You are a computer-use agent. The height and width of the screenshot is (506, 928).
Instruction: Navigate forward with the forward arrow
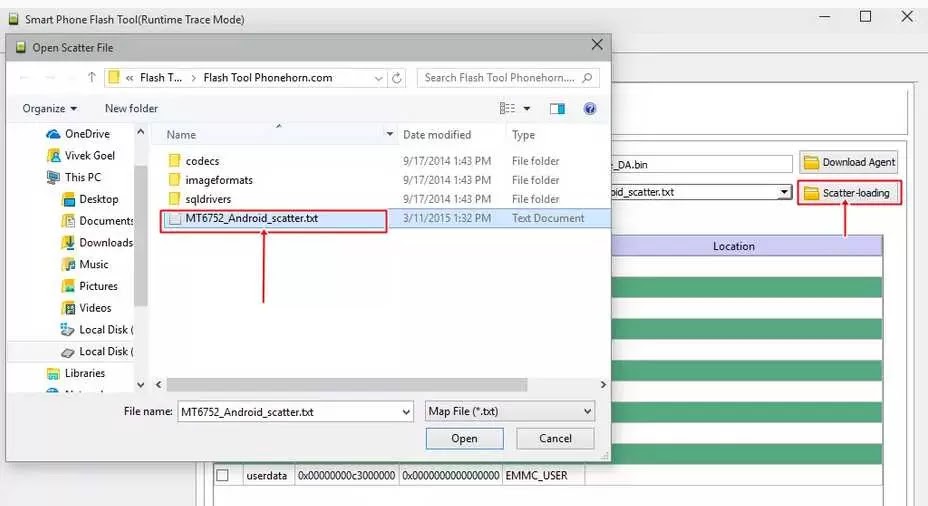tap(50, 78)
